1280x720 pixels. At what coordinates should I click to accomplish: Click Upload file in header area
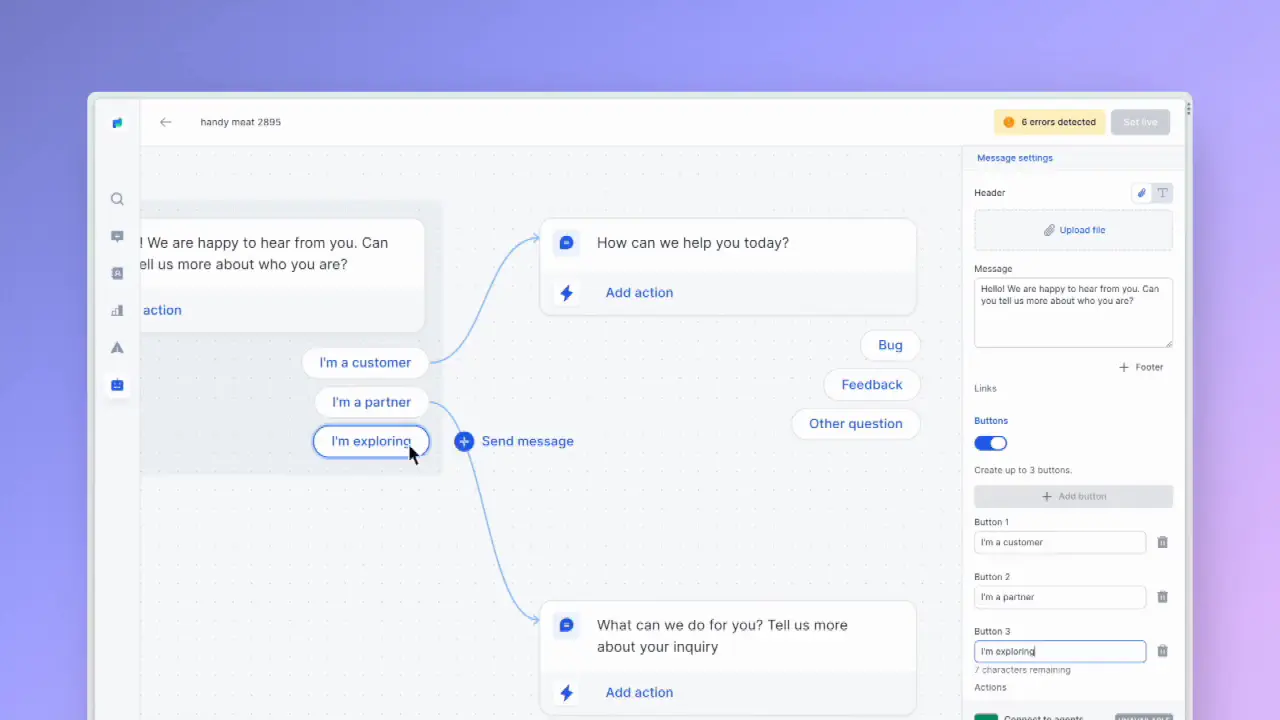(x=1074, y=230)
